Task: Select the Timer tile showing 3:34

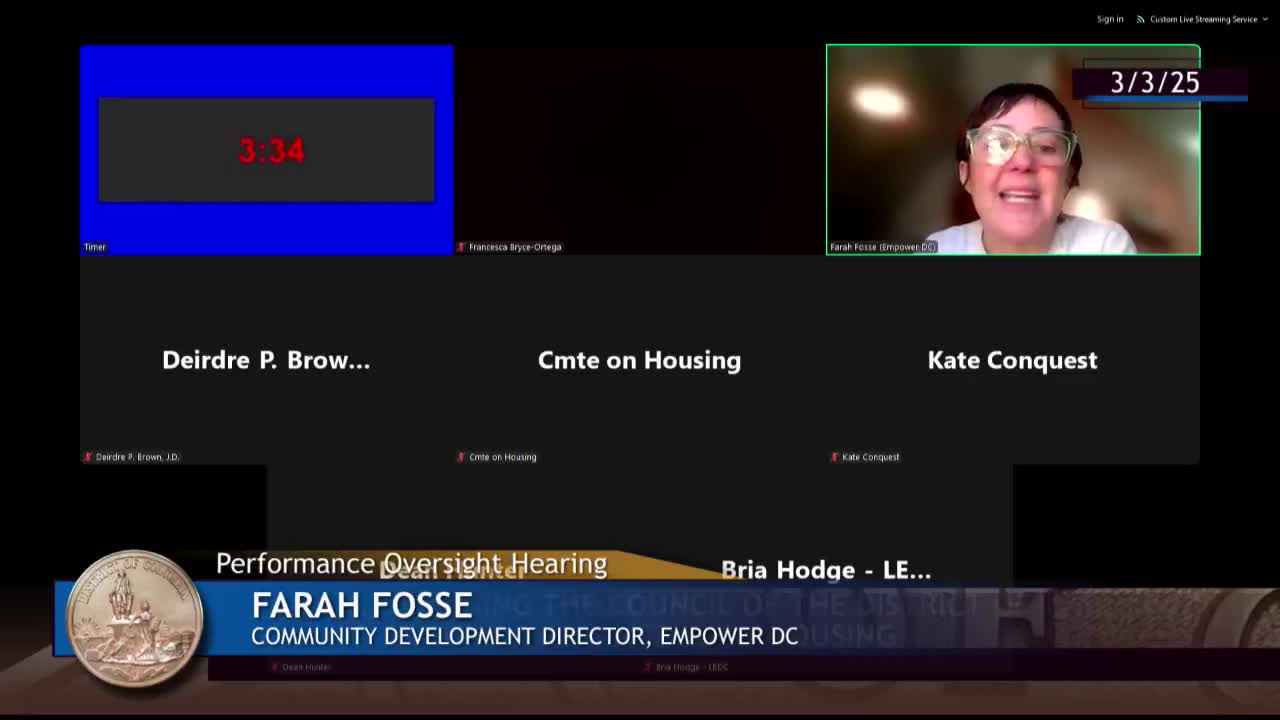Action: [x=267, y=150]
